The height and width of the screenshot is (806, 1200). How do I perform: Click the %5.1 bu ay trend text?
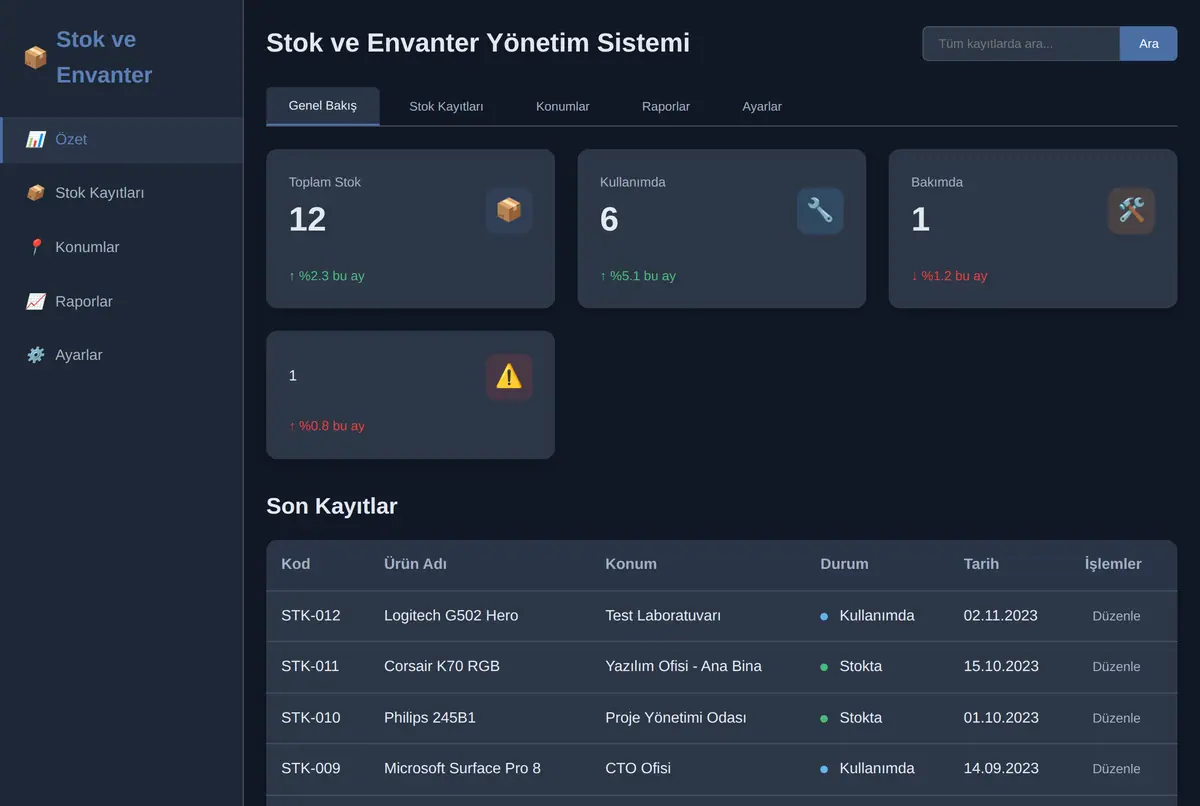pyautogui.click(x=638, y=276)
